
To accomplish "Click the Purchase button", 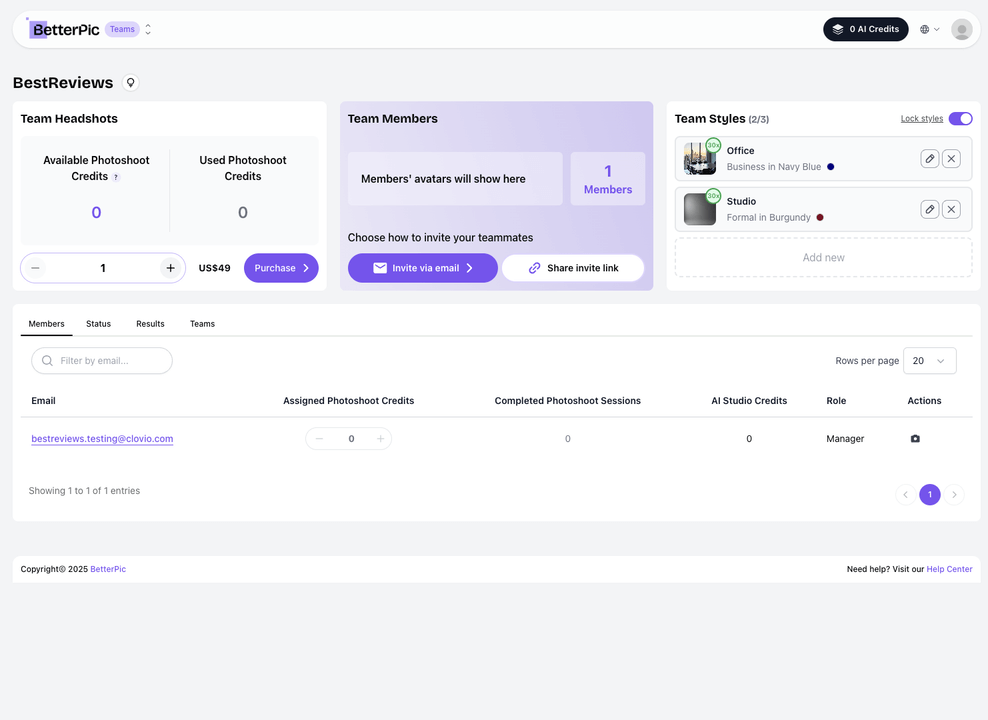I will [281, 268].
